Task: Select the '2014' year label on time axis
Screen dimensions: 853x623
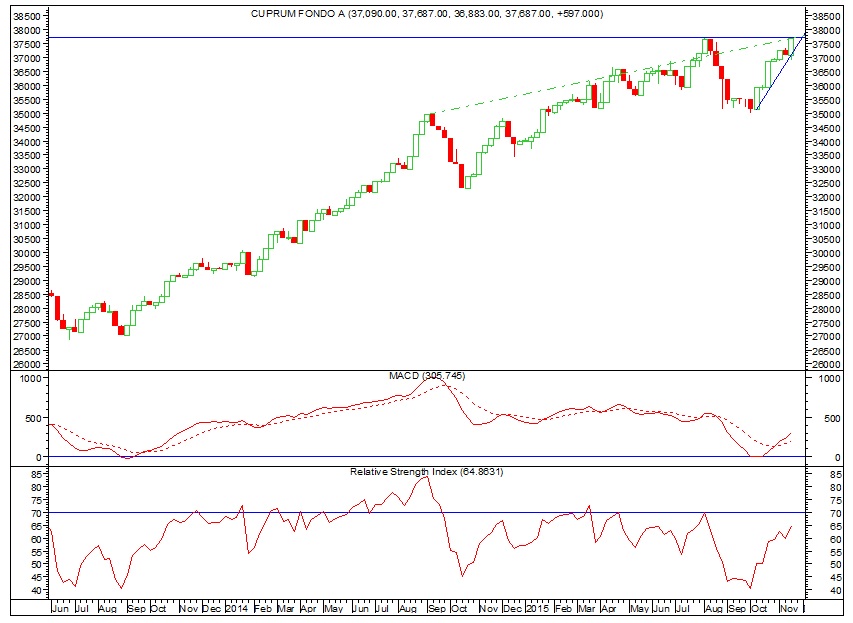Action: [237, 608]
